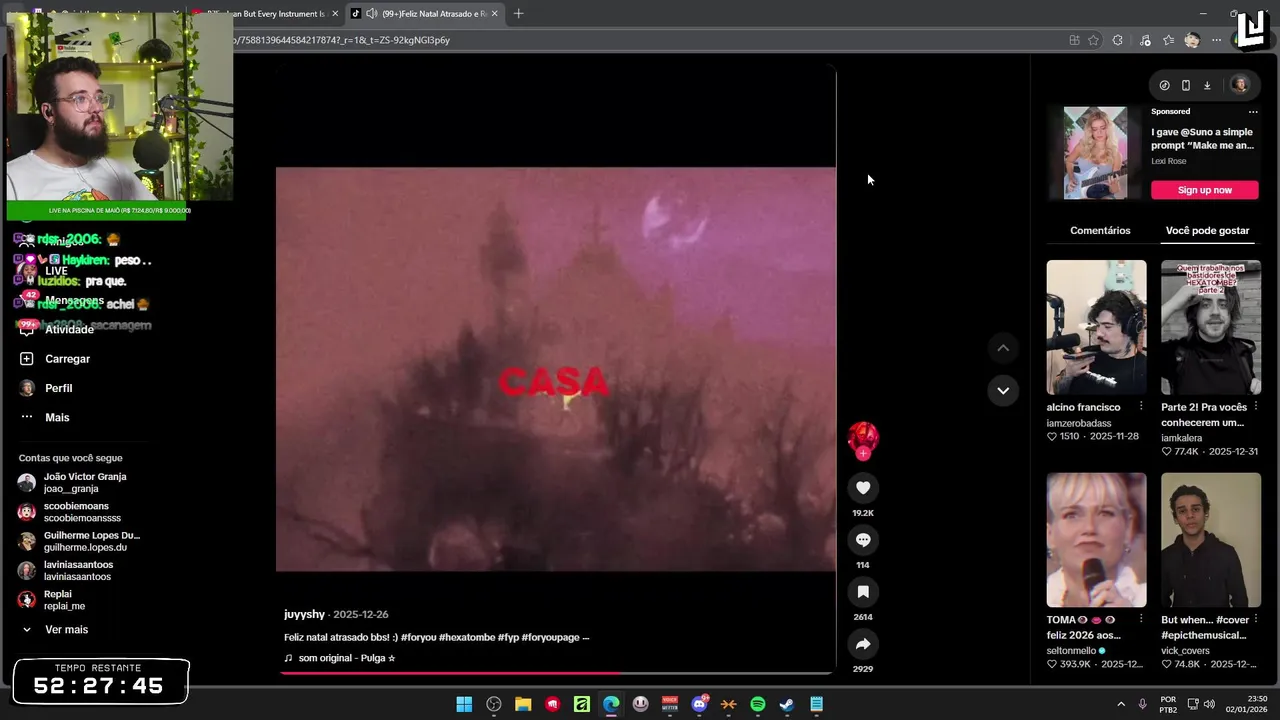The image size is (1280, 720).
Task: Add page to favorites with star icon
Action: (x=1093, y=40)
